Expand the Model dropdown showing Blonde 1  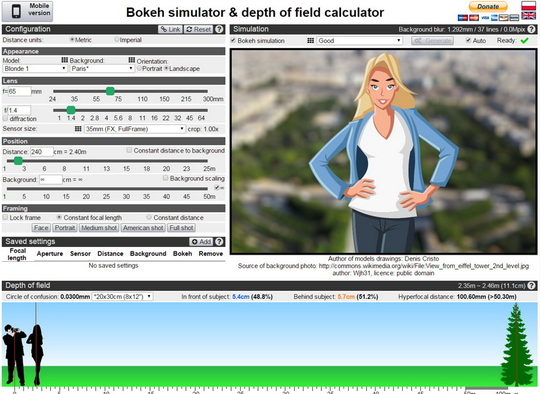click(35, 69)
